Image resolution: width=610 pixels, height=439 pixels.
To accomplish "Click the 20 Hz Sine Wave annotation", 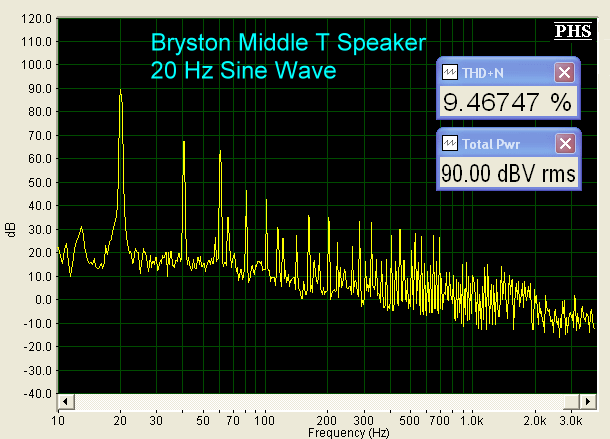I will point(243,71).
